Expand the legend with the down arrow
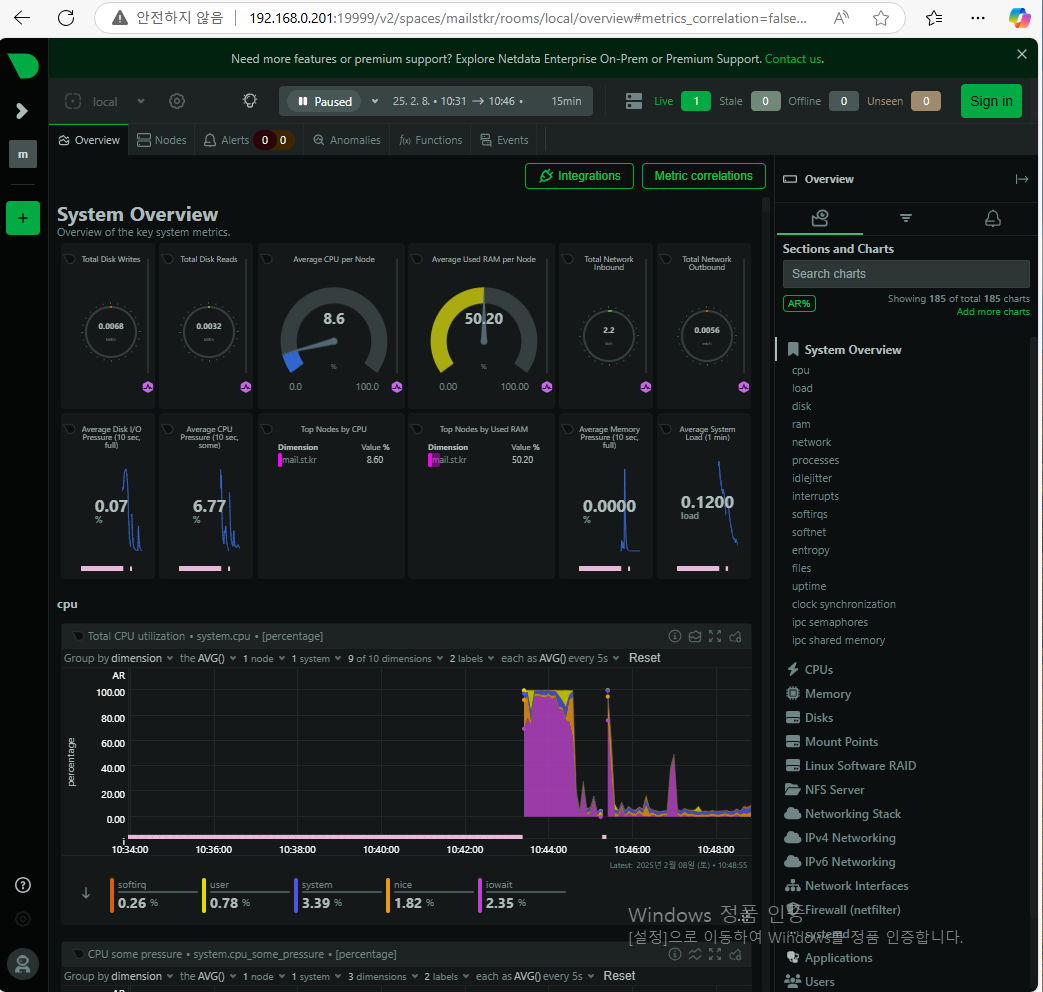The width and height of the screenshot is (1043, 992). click(x=86, y=893)
